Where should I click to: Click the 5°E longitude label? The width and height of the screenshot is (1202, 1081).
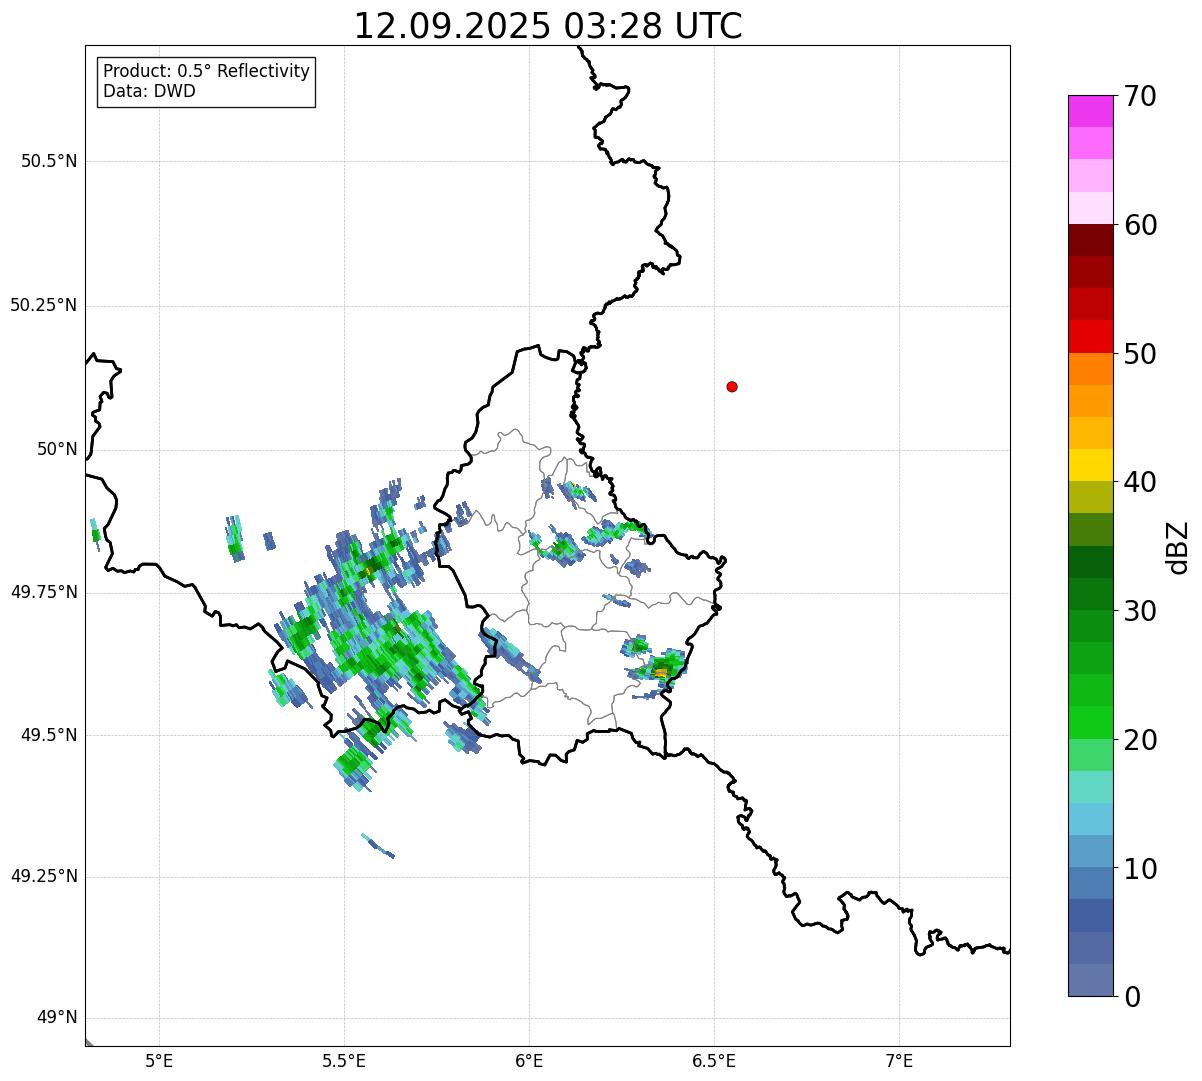coord(159,1060)
